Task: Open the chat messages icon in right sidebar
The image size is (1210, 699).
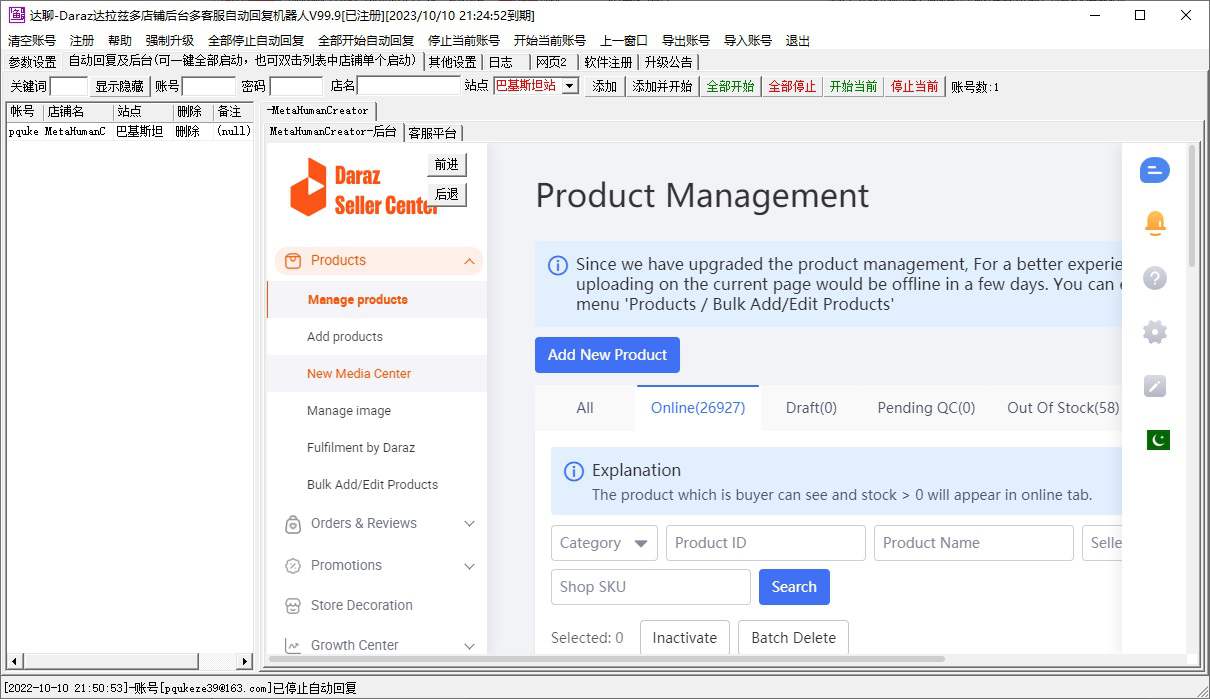Action: click(1154, 170)
